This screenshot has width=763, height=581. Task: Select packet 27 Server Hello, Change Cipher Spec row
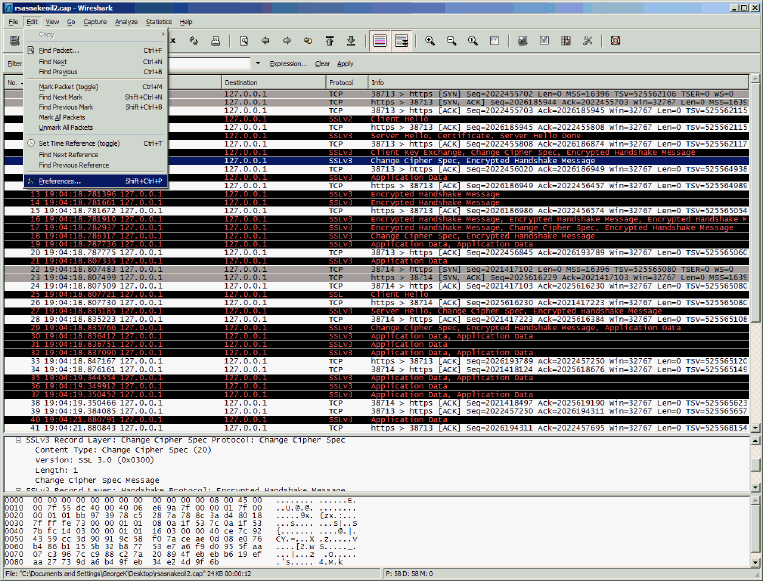(x=377, y=311)
